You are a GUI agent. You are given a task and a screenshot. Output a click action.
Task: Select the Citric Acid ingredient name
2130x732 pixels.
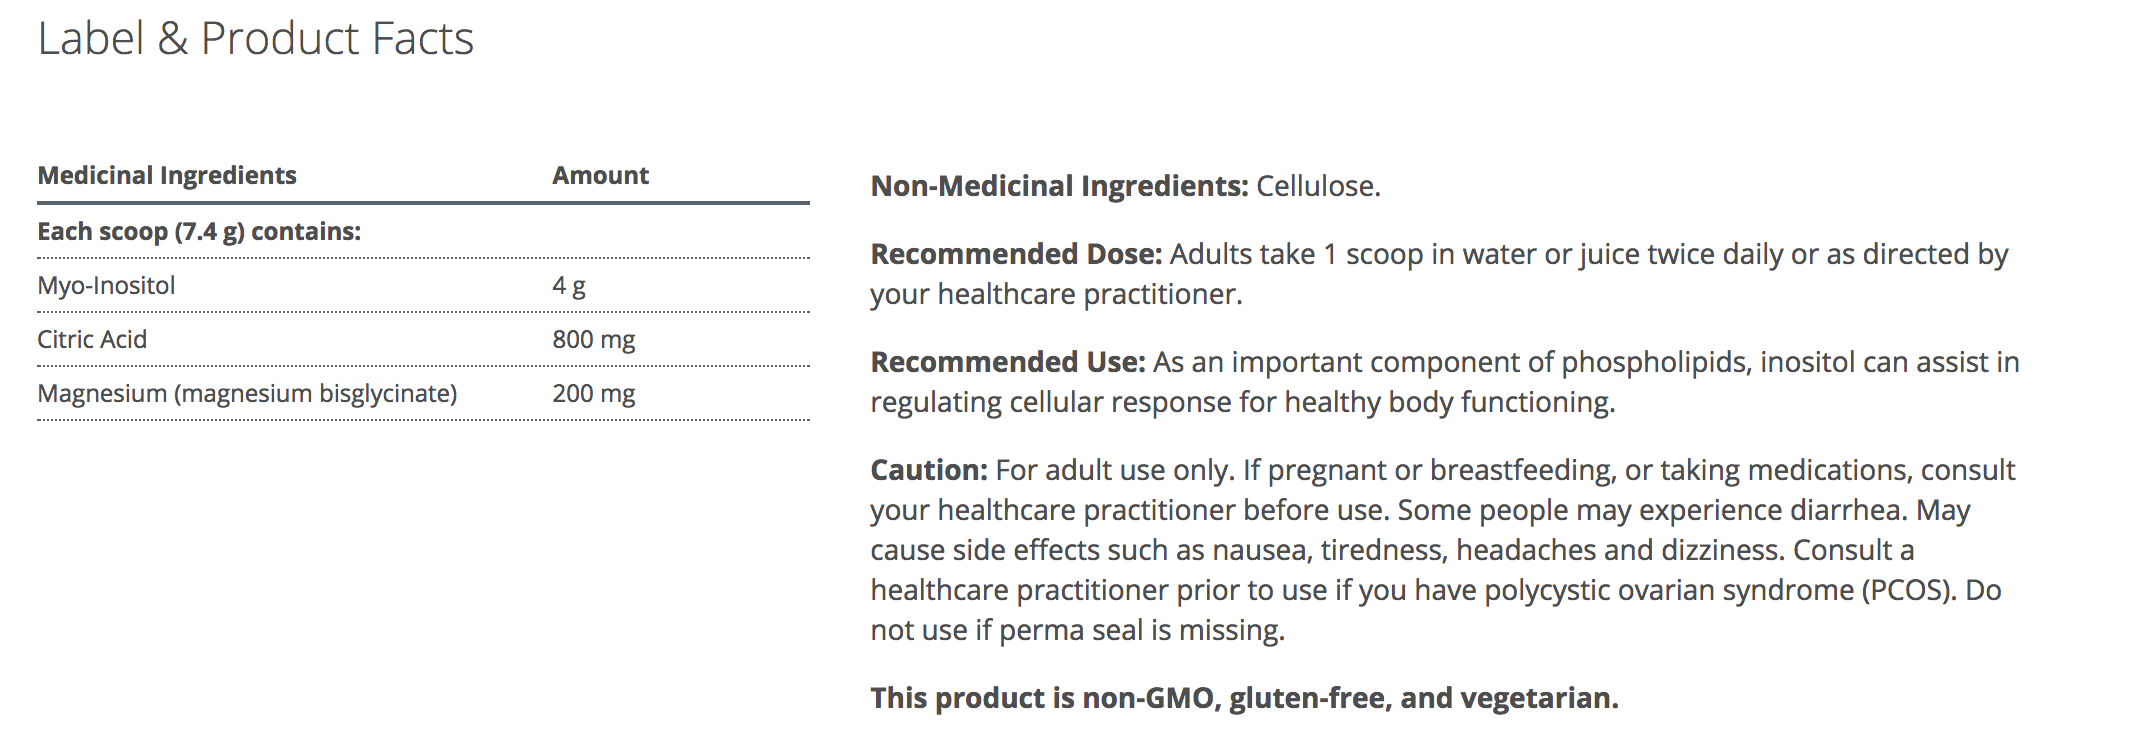(92, 339)
